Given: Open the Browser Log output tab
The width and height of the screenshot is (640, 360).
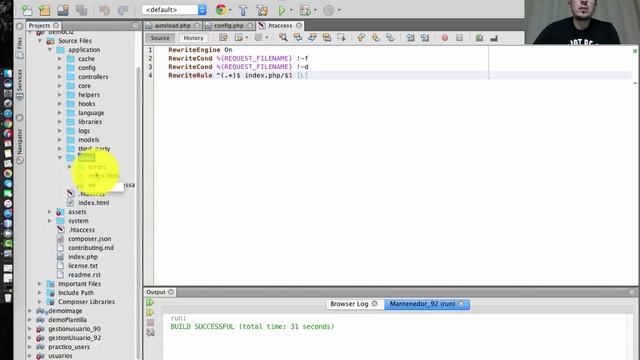Looking at the screenshot, I should [x=353, y=304].
